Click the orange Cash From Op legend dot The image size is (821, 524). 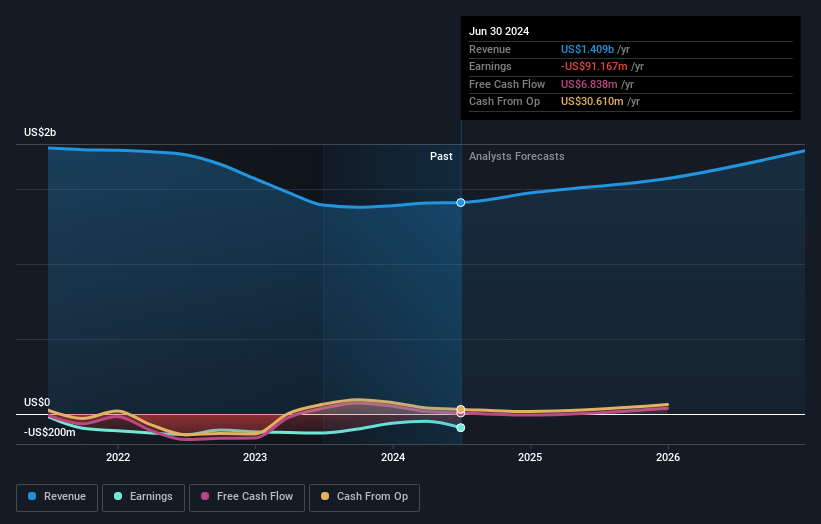point(325,496)
